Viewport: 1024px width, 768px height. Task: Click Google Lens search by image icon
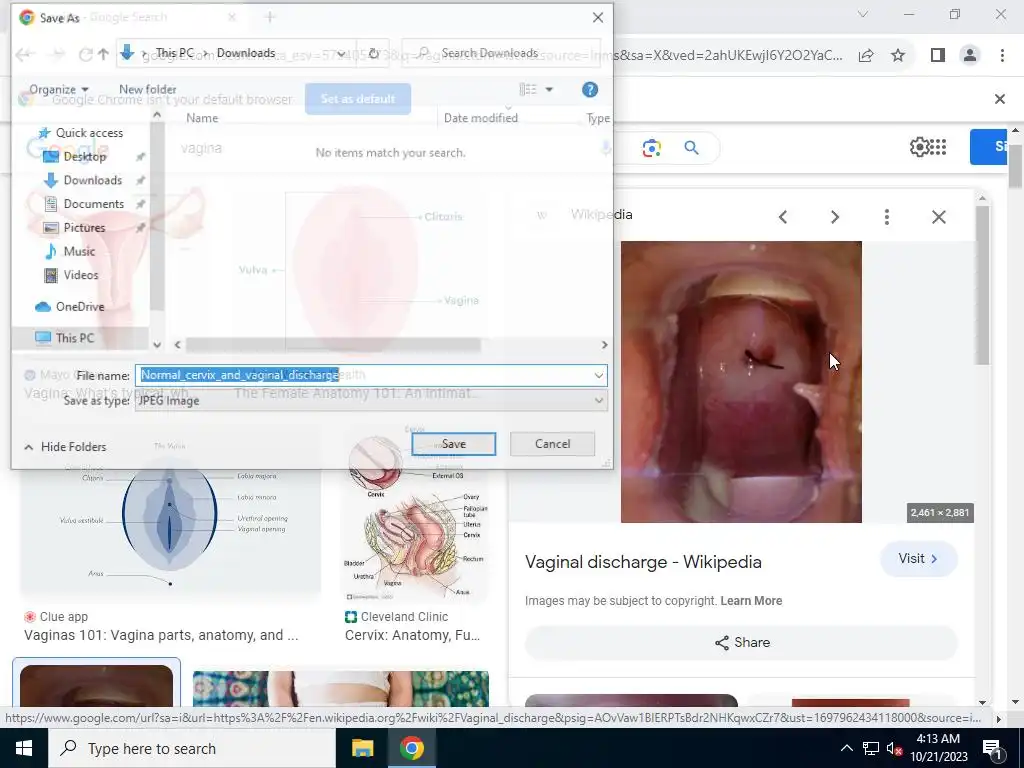pos(651,148)
